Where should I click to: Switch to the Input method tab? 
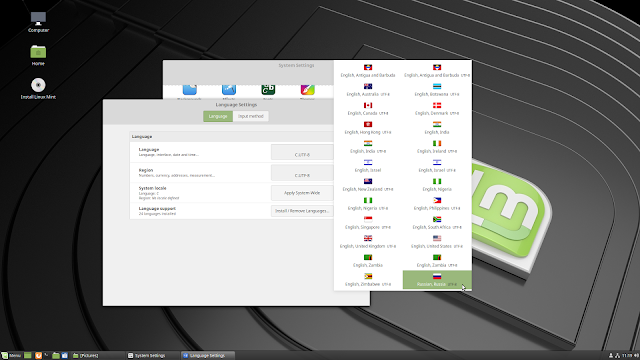251,116
